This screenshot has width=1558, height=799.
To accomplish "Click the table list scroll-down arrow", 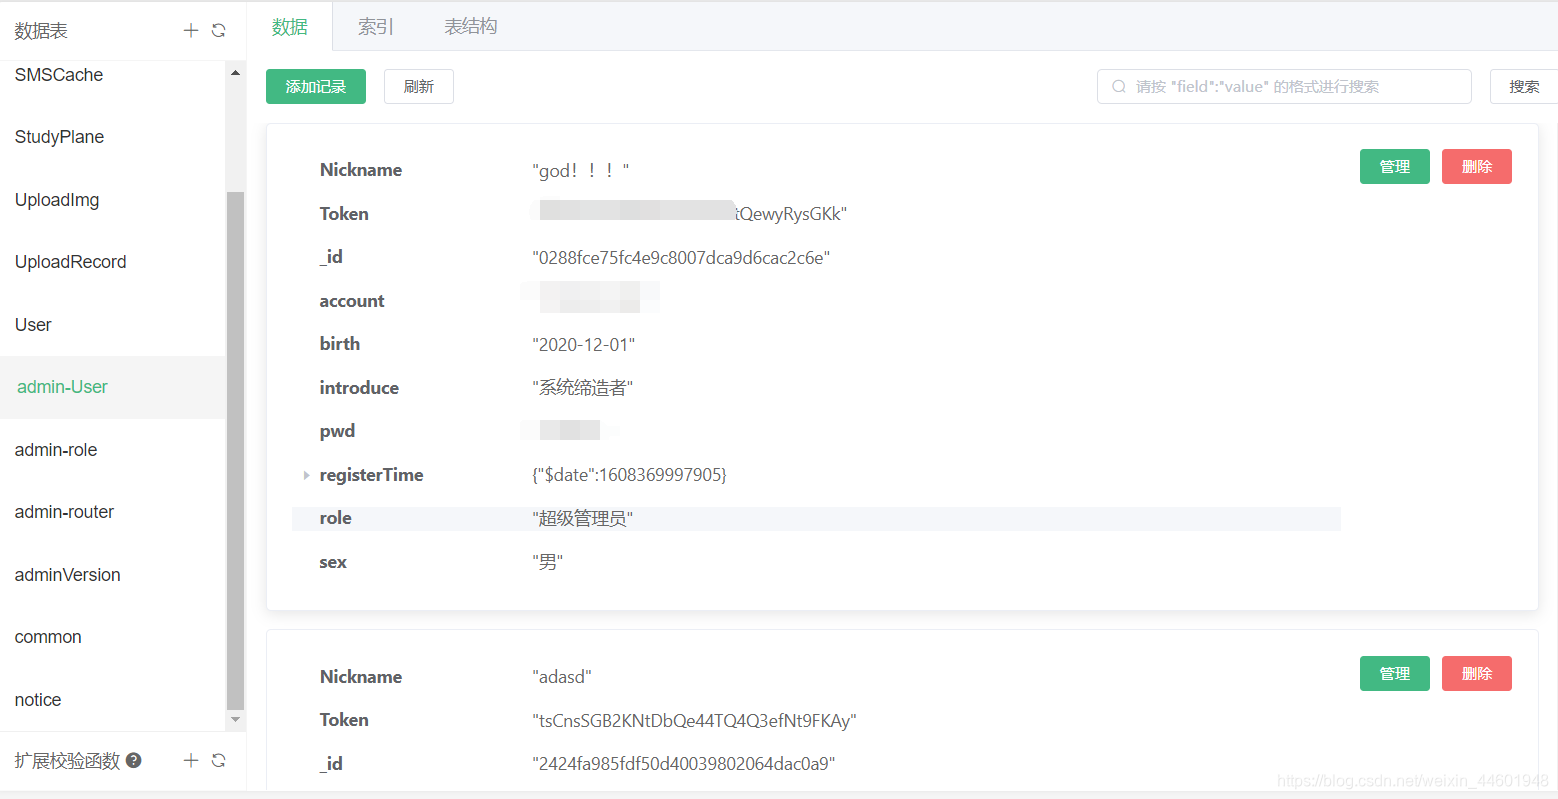I will (x=235, y=719).
